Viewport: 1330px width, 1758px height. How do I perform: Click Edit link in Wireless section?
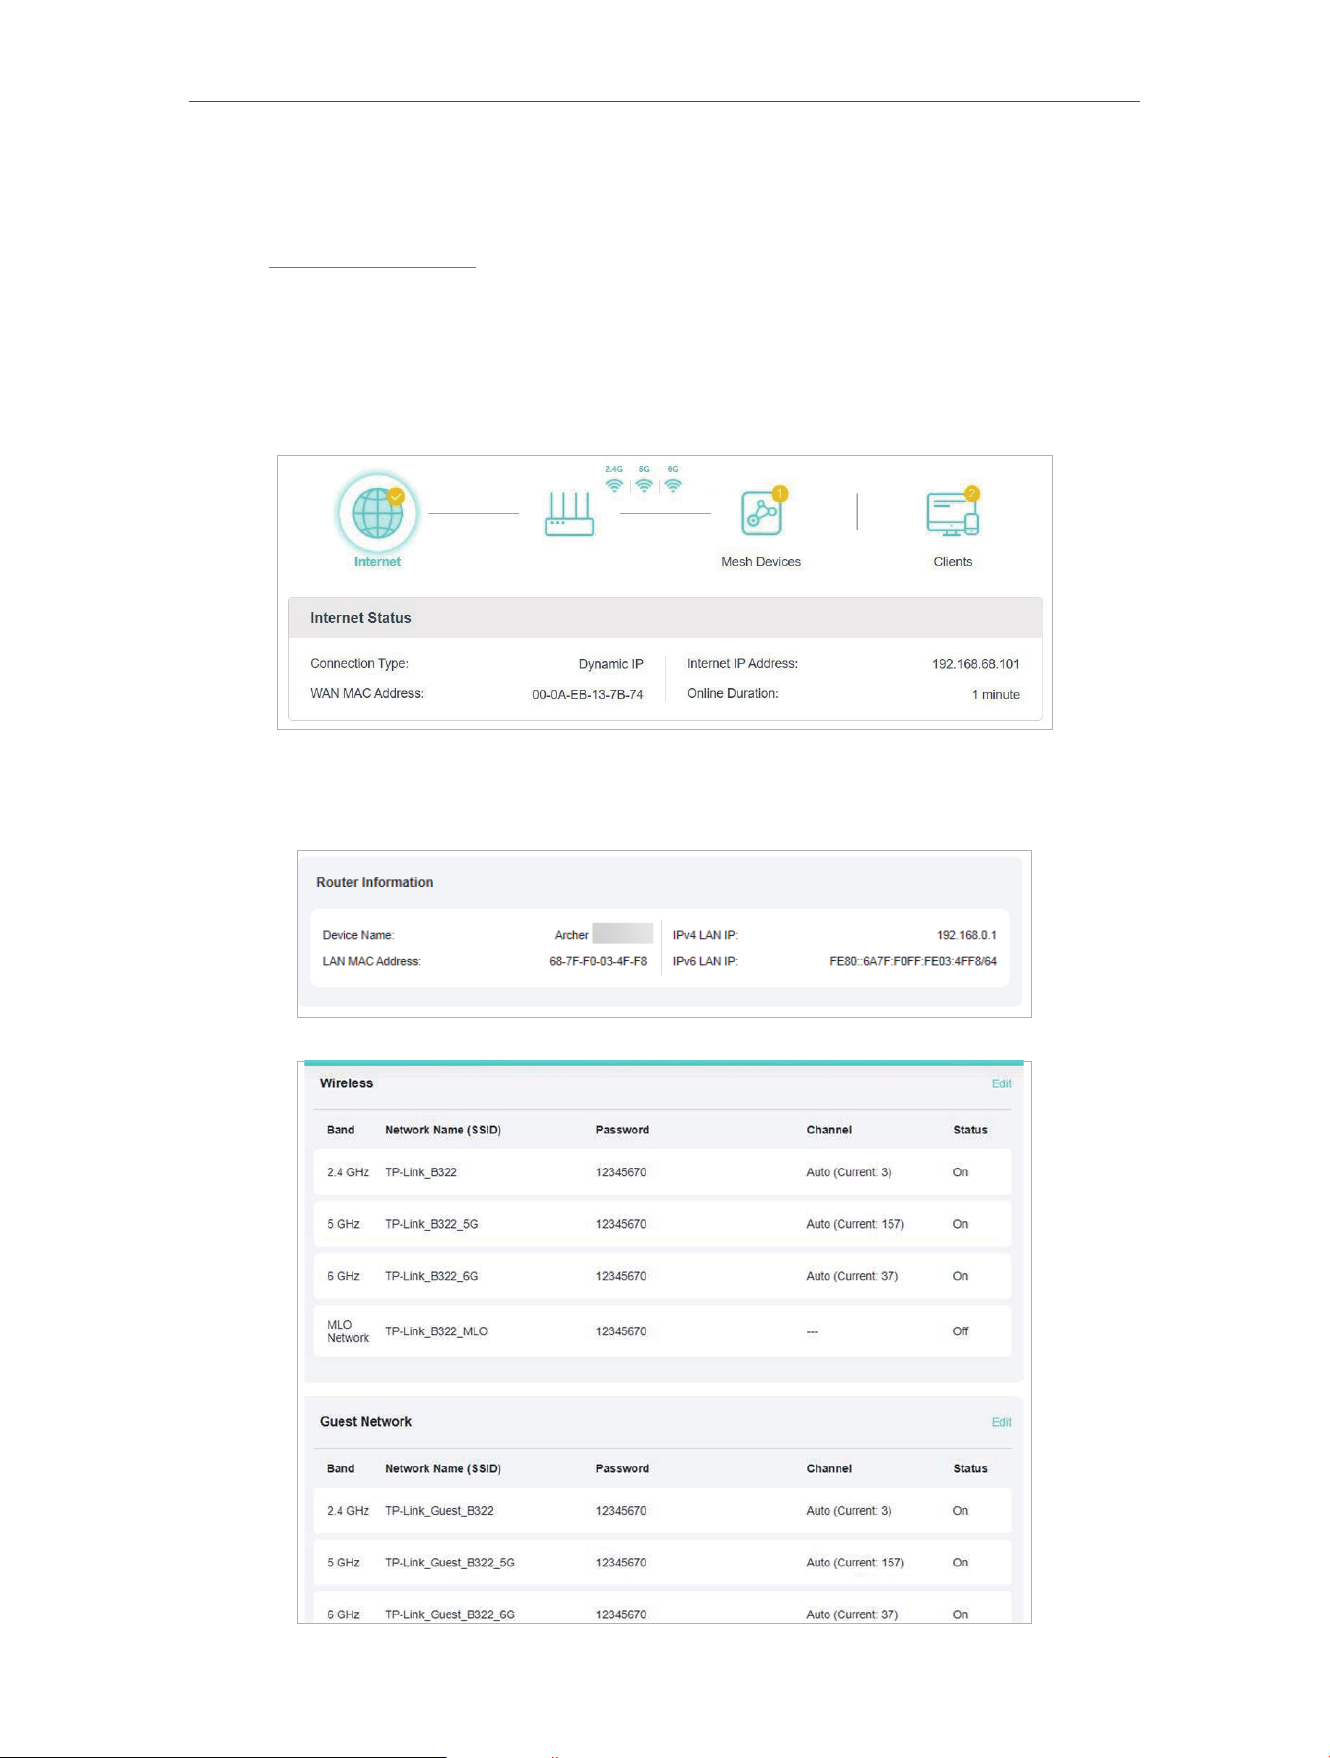click(x=1001, y=1084)
